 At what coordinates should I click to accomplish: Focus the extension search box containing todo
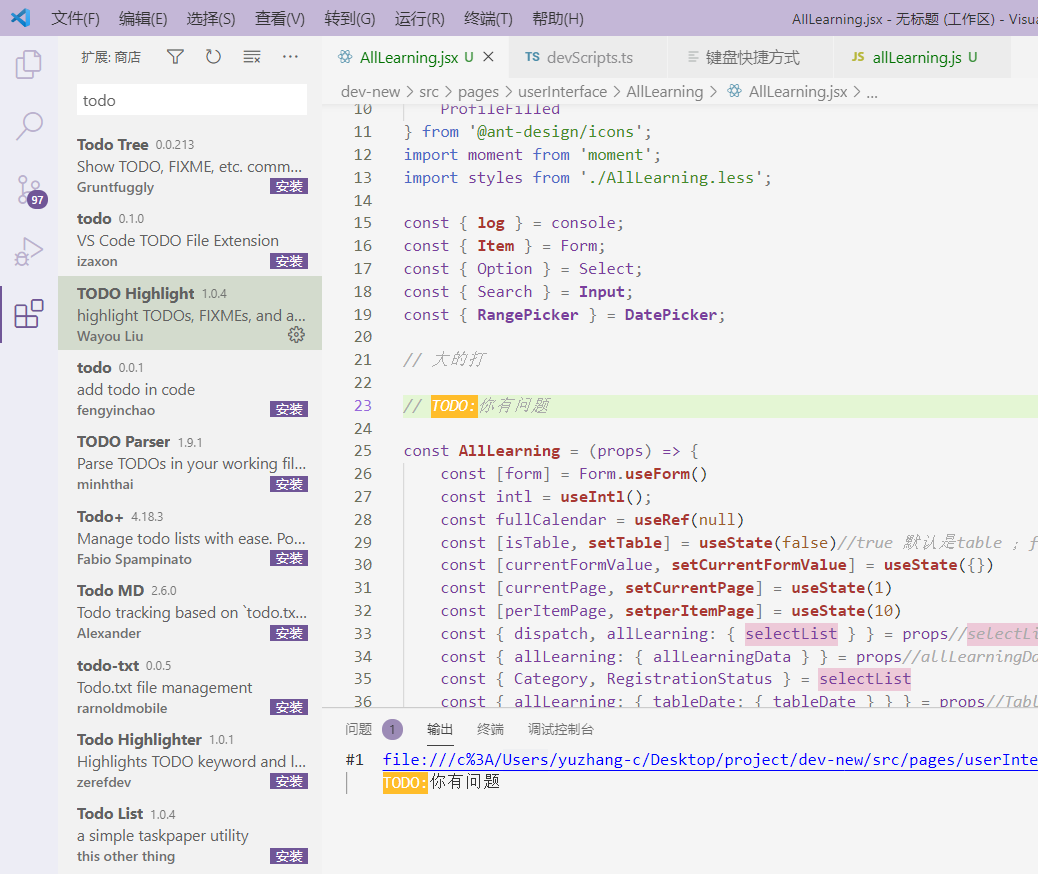(x=191, y=100)
